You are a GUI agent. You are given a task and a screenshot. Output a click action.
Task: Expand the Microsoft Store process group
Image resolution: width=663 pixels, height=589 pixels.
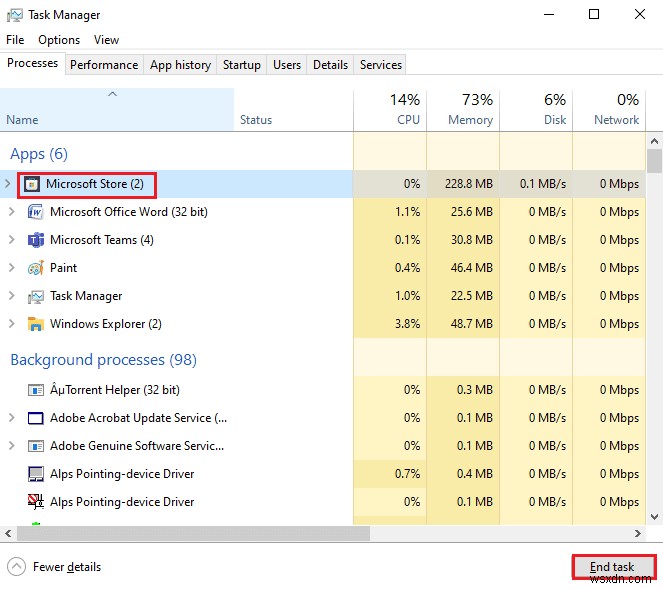pyautogui.click(x=9, y=184)
